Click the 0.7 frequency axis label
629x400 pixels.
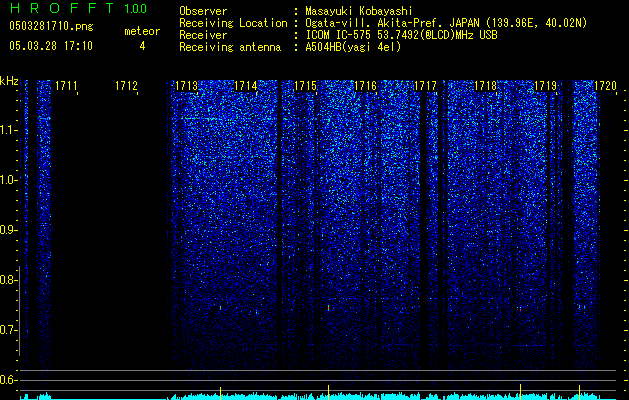coord(8,330)
